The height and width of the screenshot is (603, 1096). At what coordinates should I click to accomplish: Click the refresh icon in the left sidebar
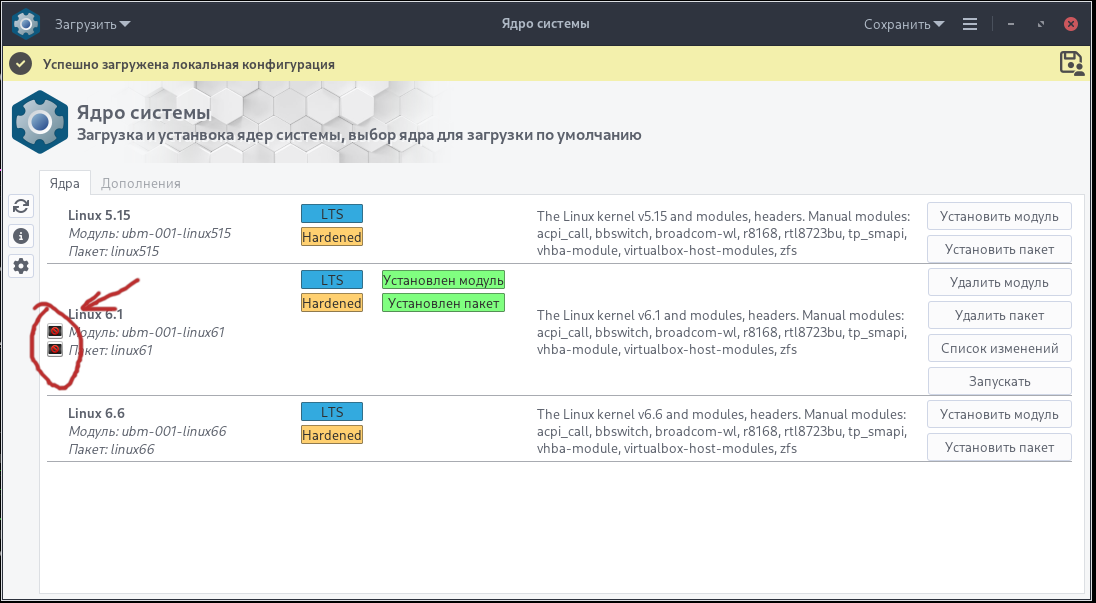point(20,207)
